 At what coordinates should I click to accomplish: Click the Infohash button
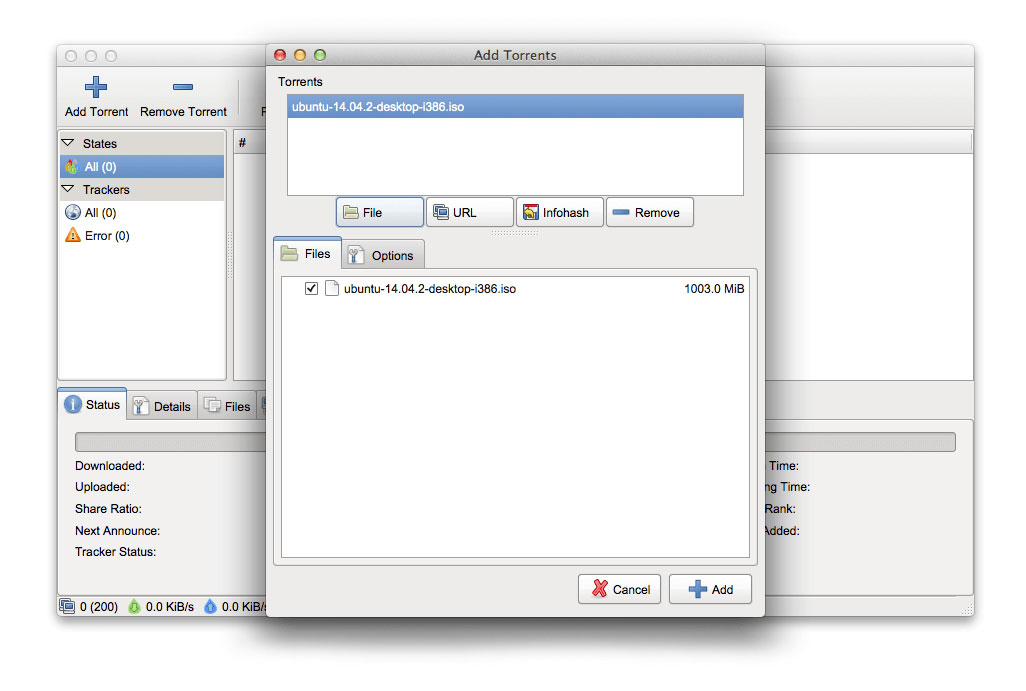(559, 212)
